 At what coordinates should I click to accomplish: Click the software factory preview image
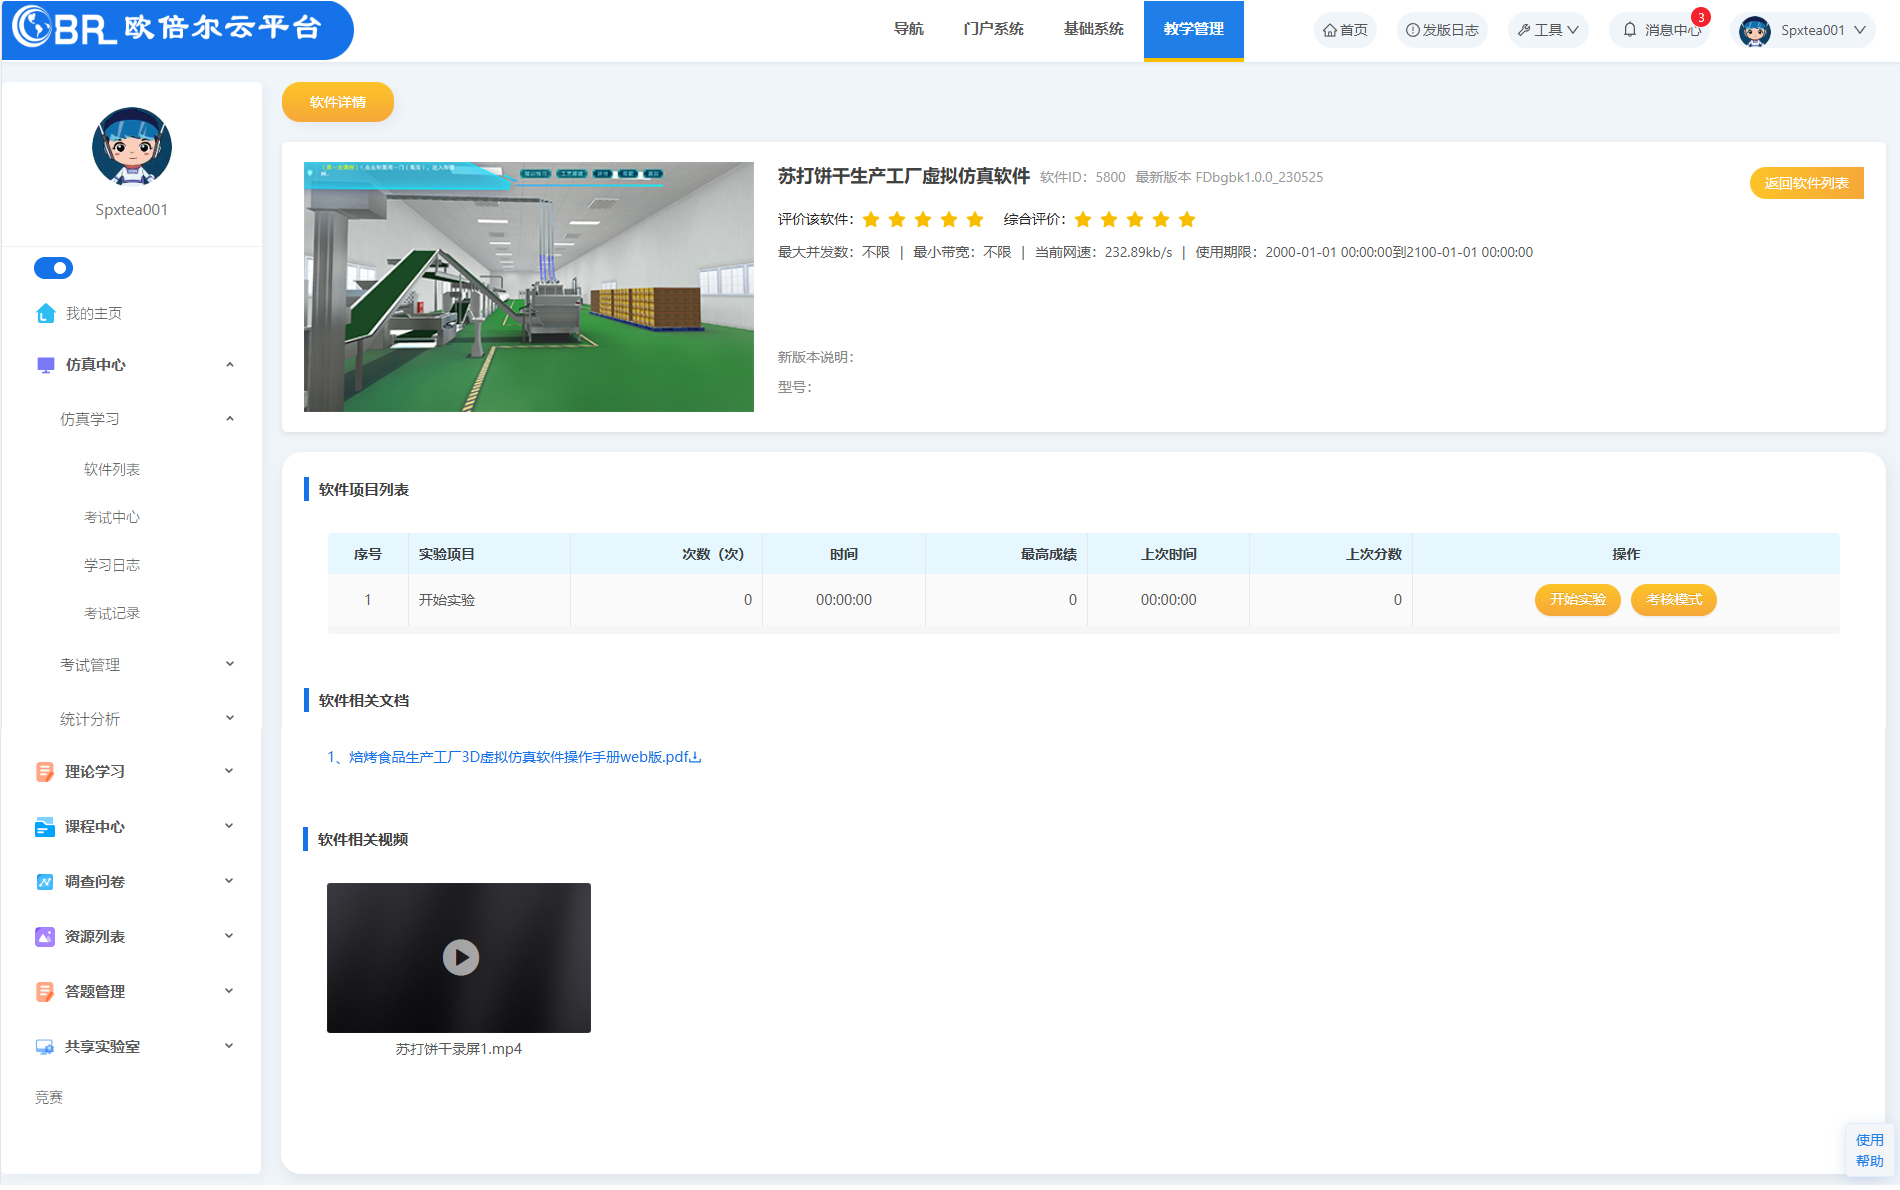[529, 287]
